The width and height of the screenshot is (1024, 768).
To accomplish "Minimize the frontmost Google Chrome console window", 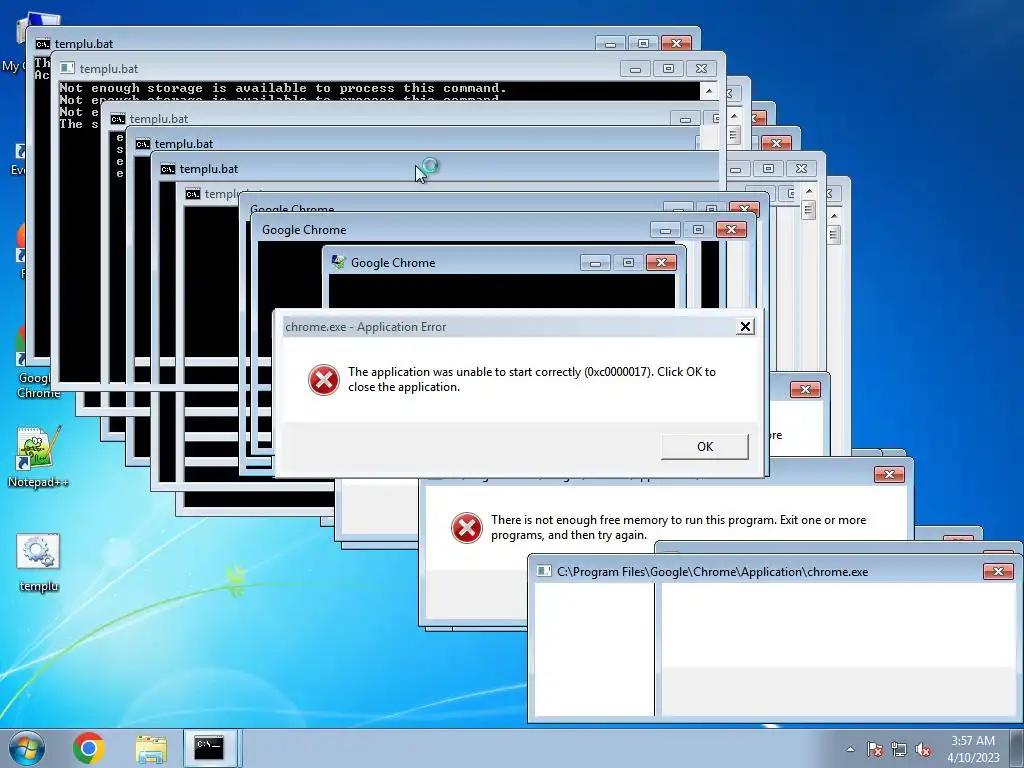I will [595, 263].
